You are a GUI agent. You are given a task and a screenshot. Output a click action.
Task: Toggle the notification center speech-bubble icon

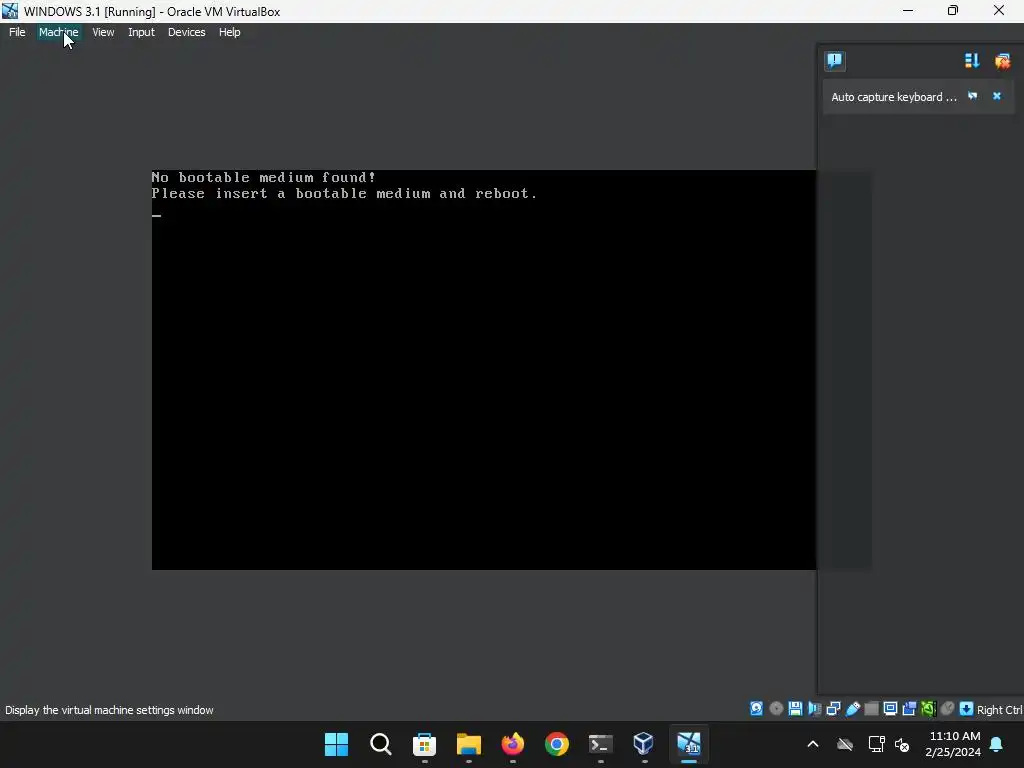pos(835,61)
